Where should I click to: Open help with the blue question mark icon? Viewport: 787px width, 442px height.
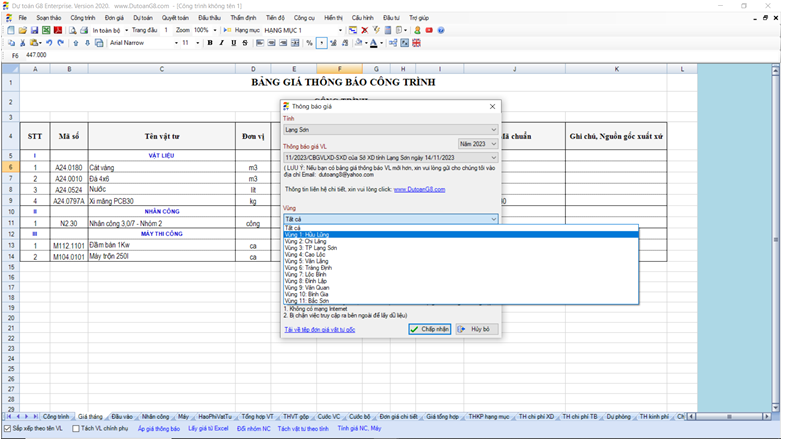click(441, 30)
